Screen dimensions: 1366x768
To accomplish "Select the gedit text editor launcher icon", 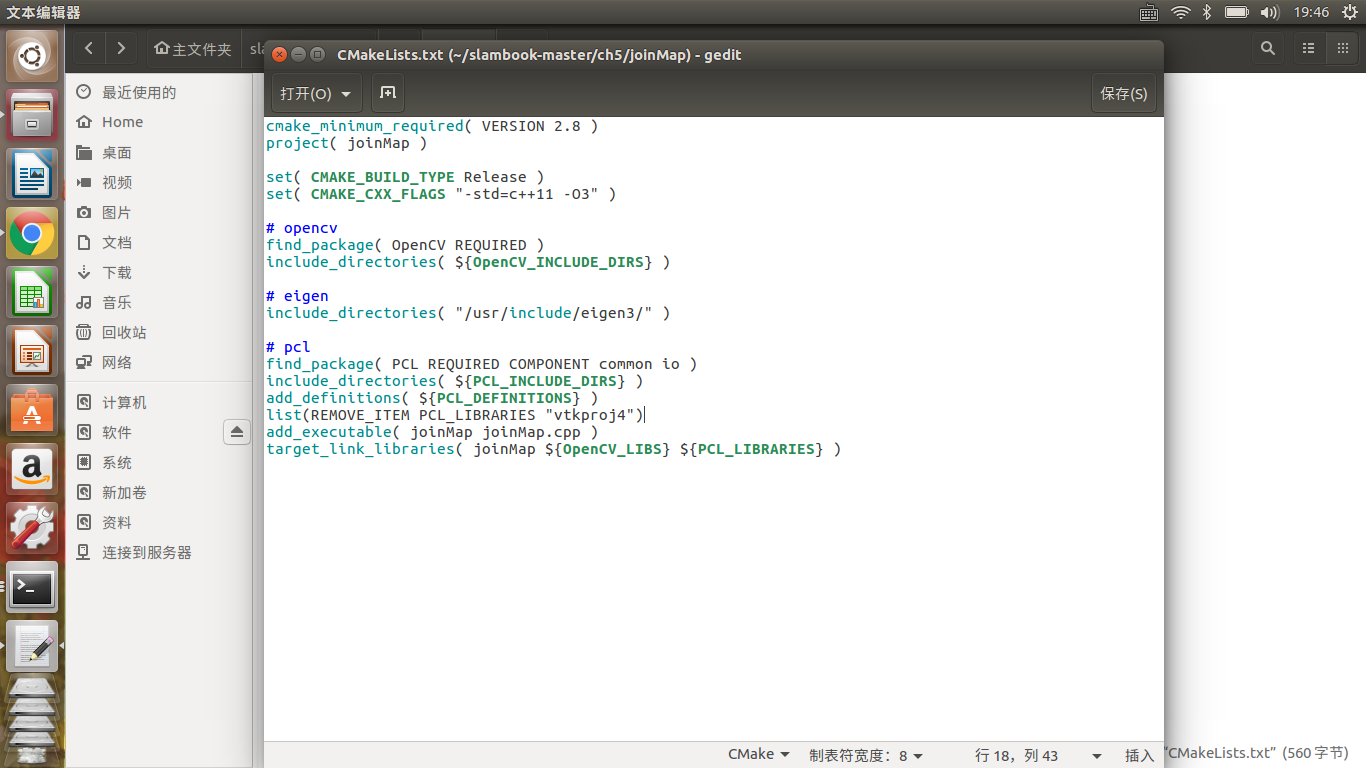I will point(32,646).
